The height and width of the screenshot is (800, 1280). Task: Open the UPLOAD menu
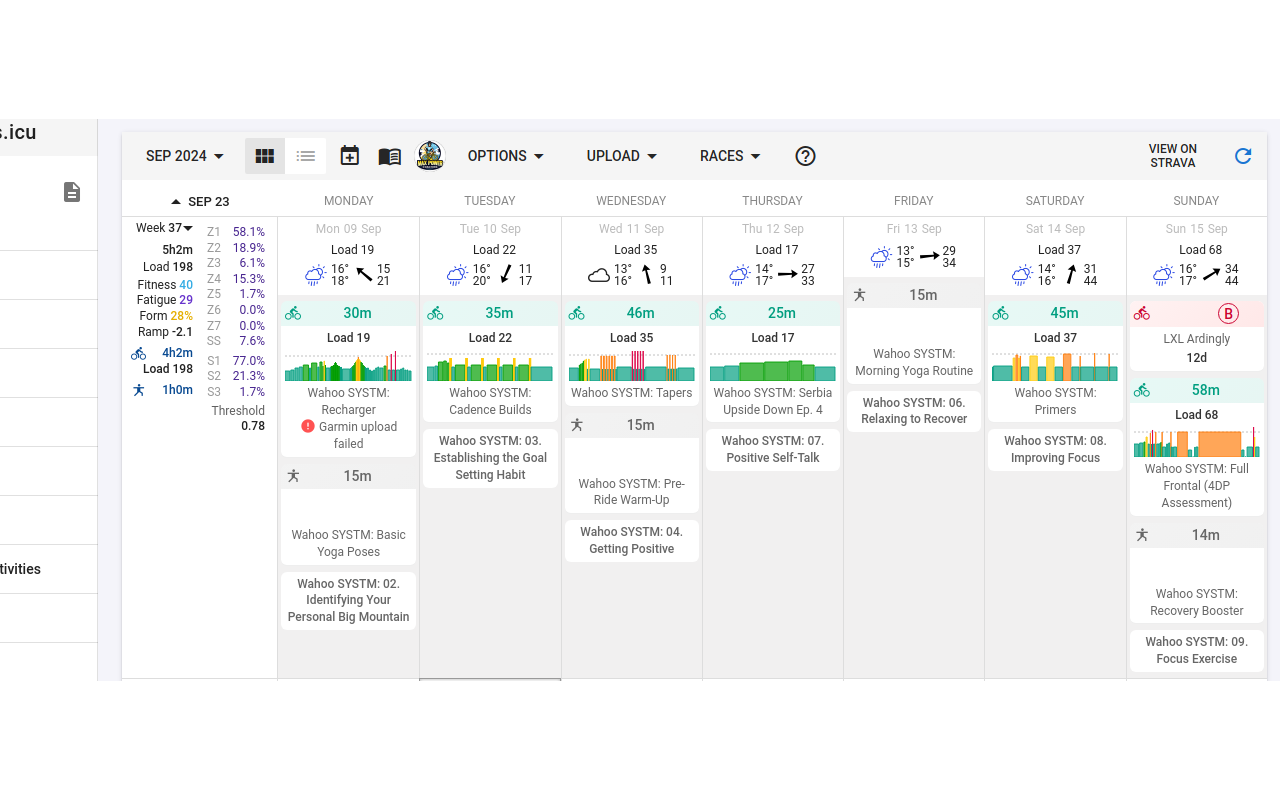pyautogui.click(x=622, y=156)
